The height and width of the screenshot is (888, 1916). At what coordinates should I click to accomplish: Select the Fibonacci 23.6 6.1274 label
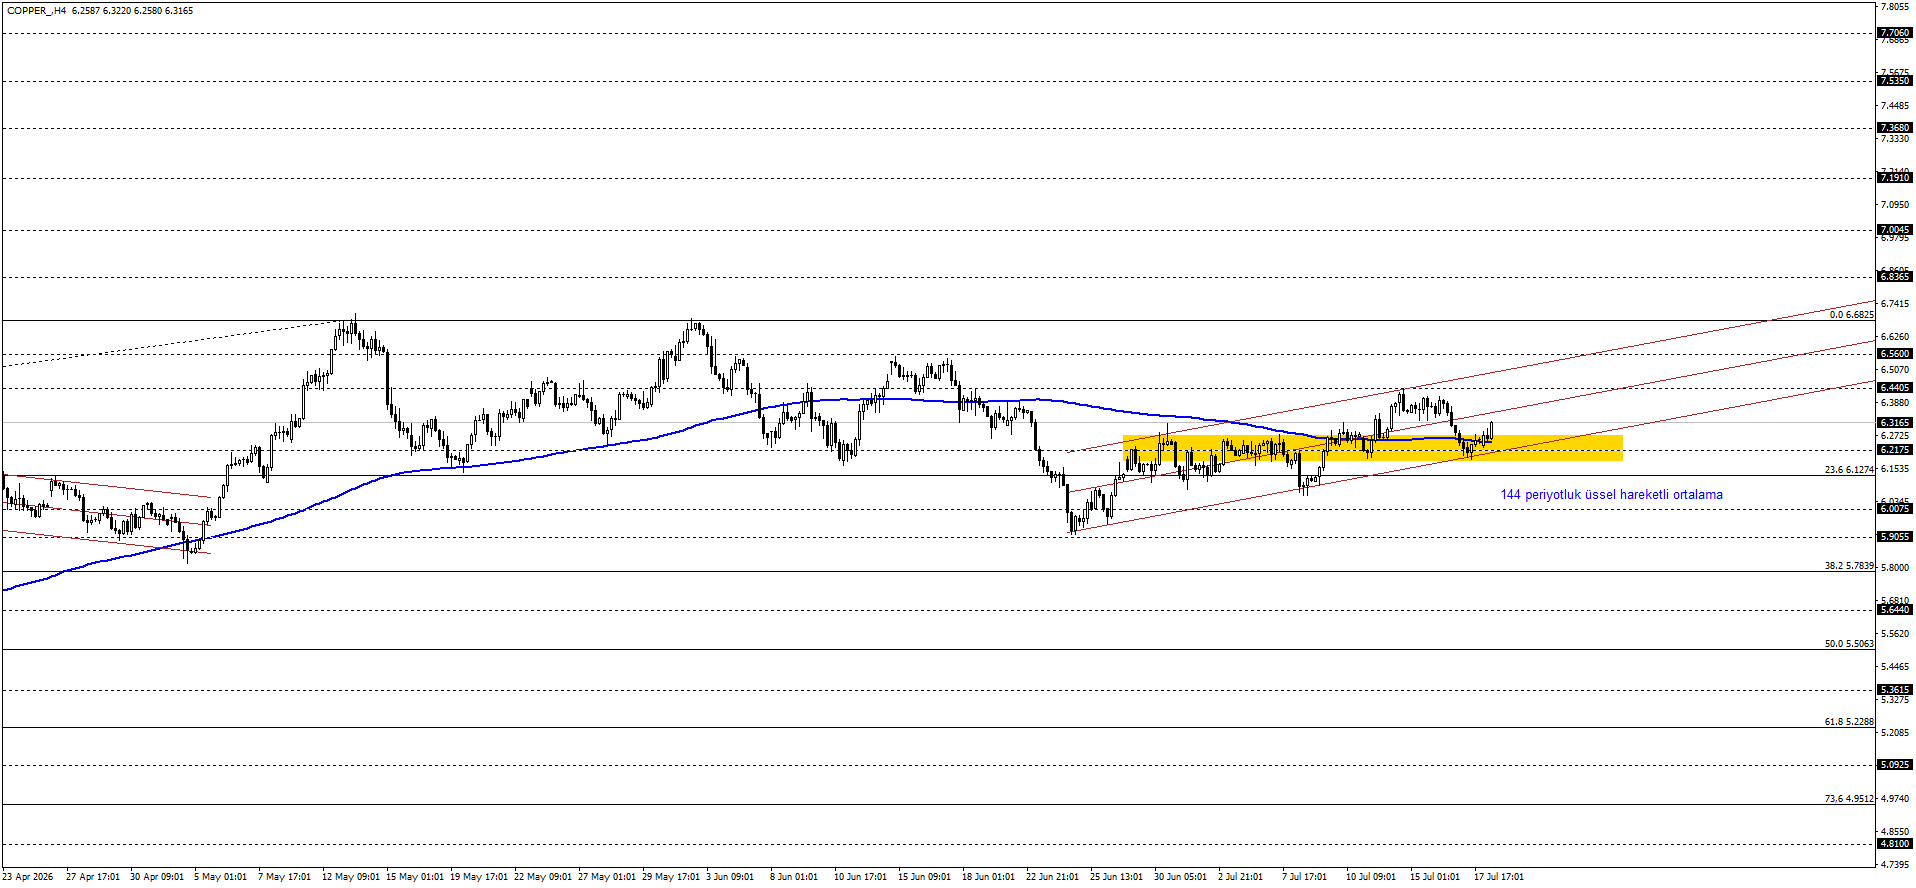point(1849,470)
